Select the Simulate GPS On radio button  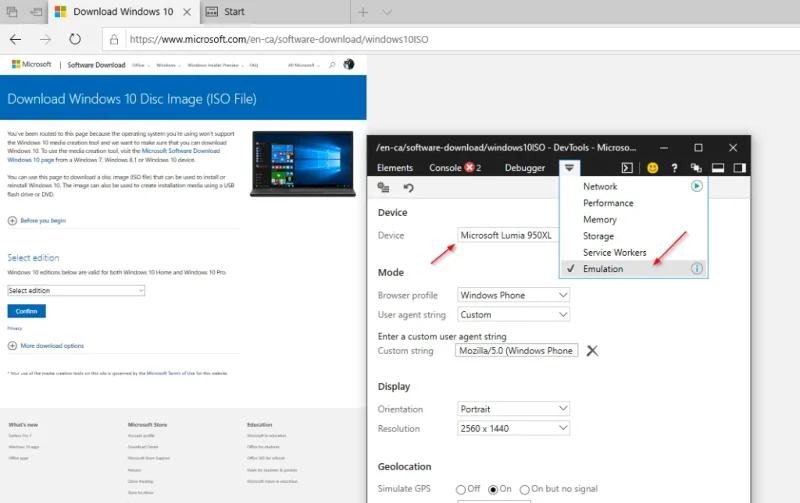pyautogui.click(x=493, y=490)
